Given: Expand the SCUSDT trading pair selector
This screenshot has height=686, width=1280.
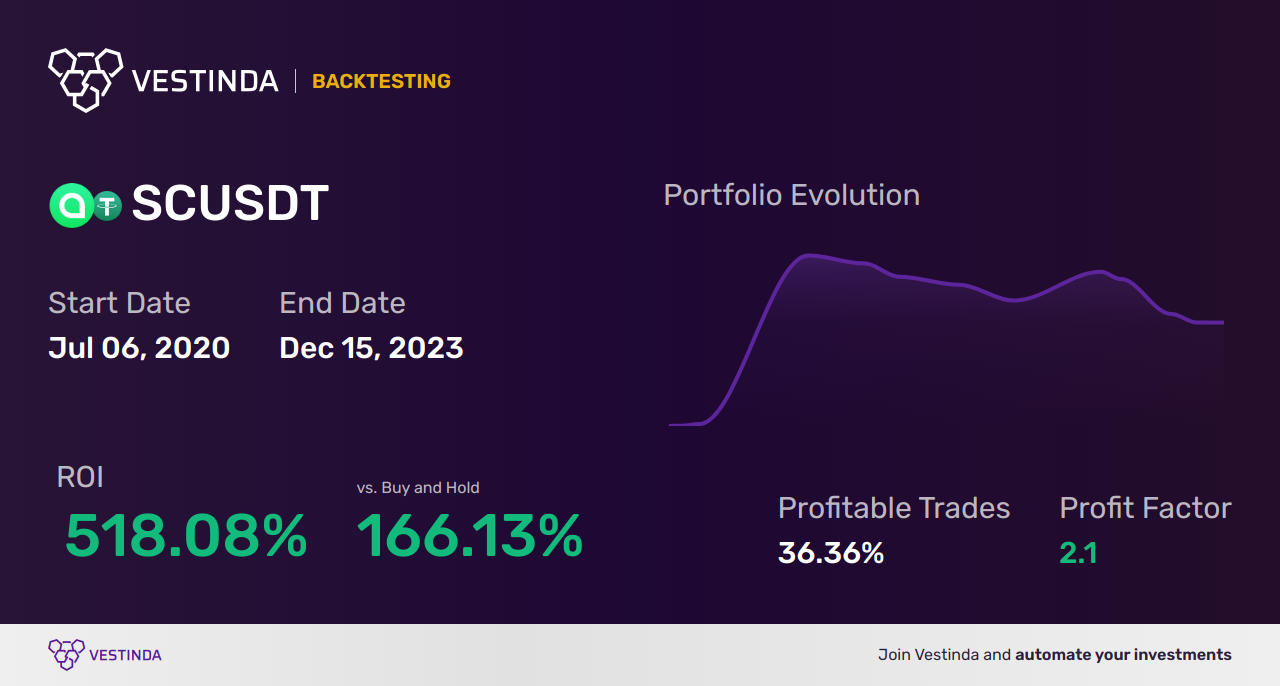Looking at the screenshot, I should point(230,203).
